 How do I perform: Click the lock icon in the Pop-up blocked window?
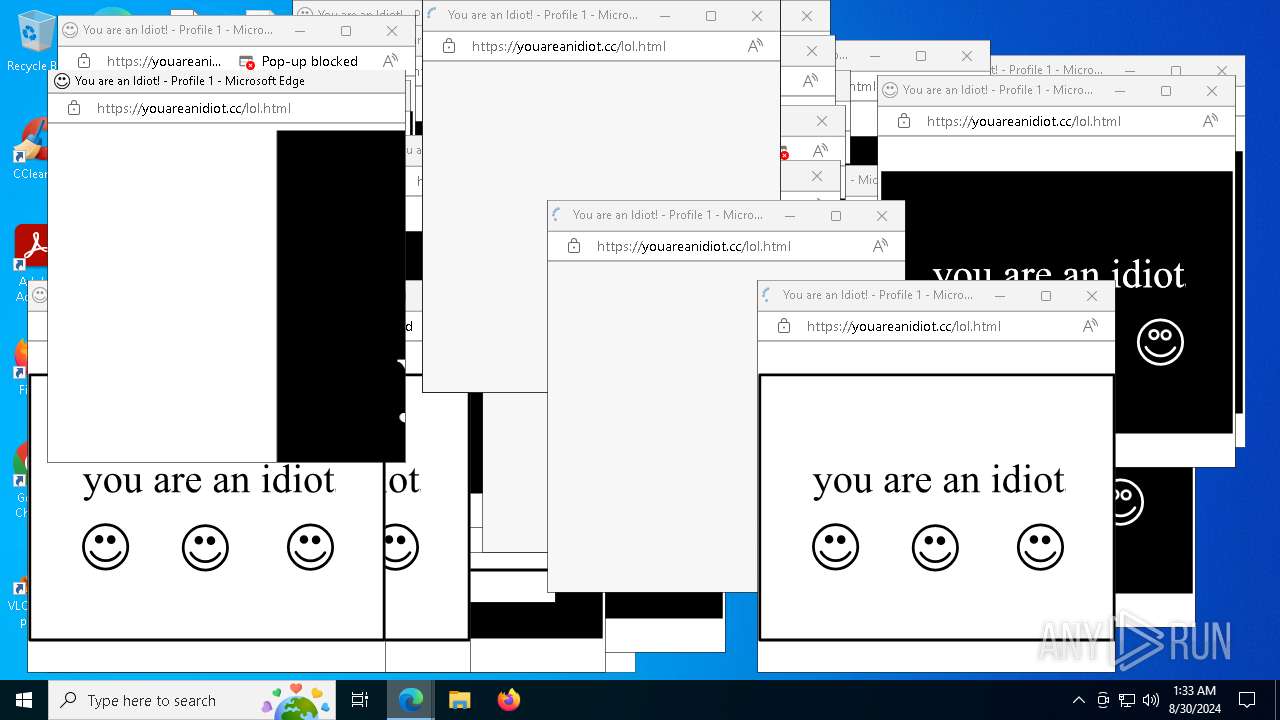(x=84, y=61)
